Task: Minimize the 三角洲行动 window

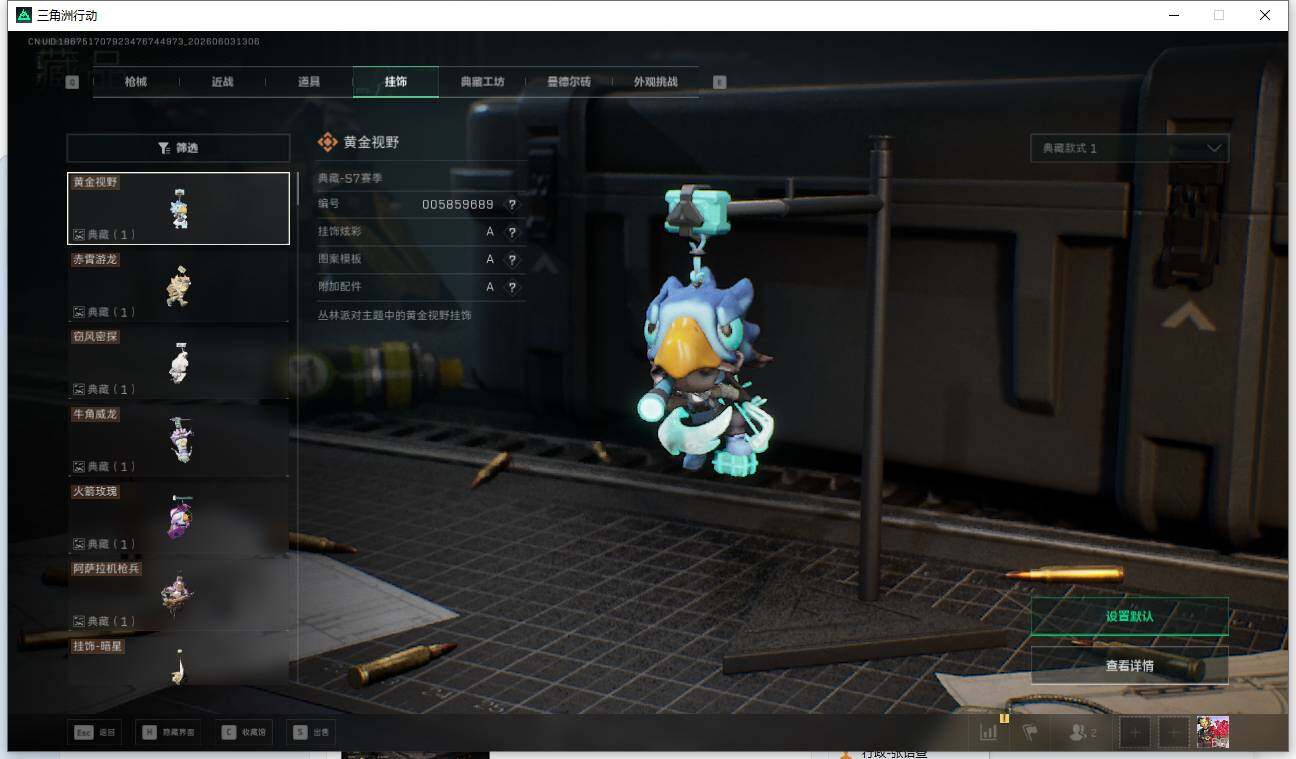Action: [x=1173, y=15]
